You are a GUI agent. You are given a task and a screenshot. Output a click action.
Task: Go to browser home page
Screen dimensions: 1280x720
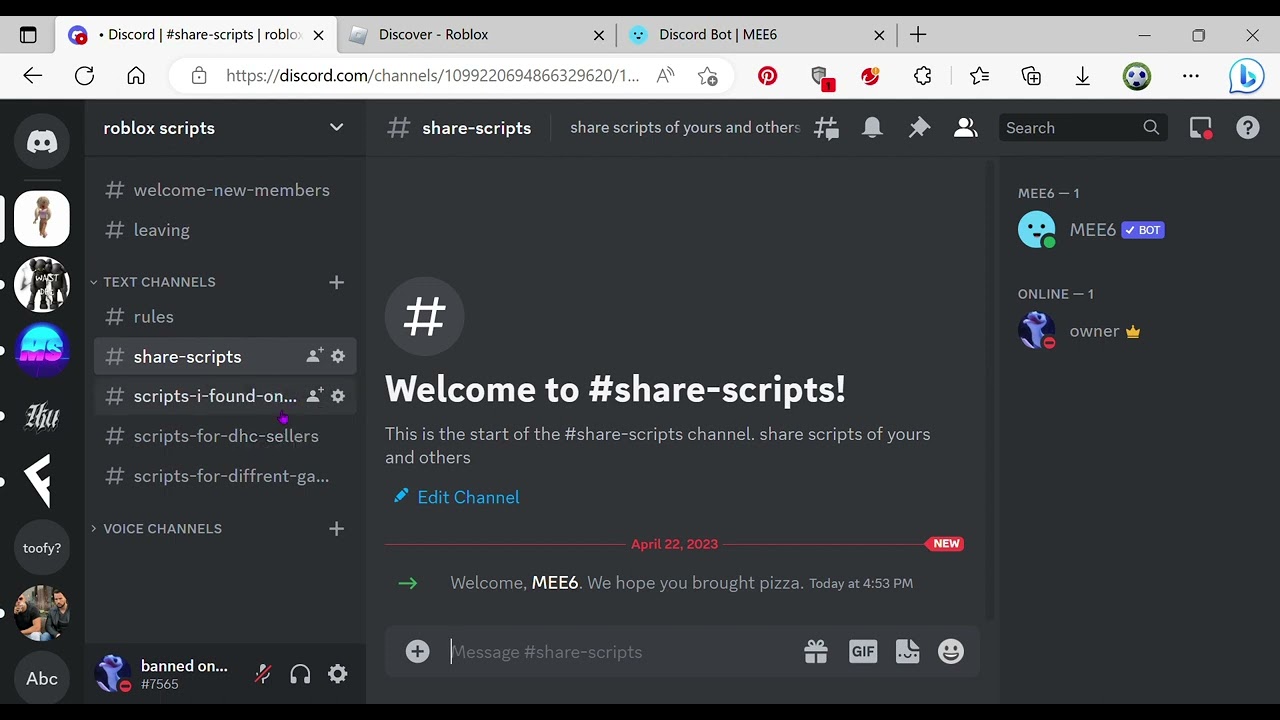(x=136, y=76)
